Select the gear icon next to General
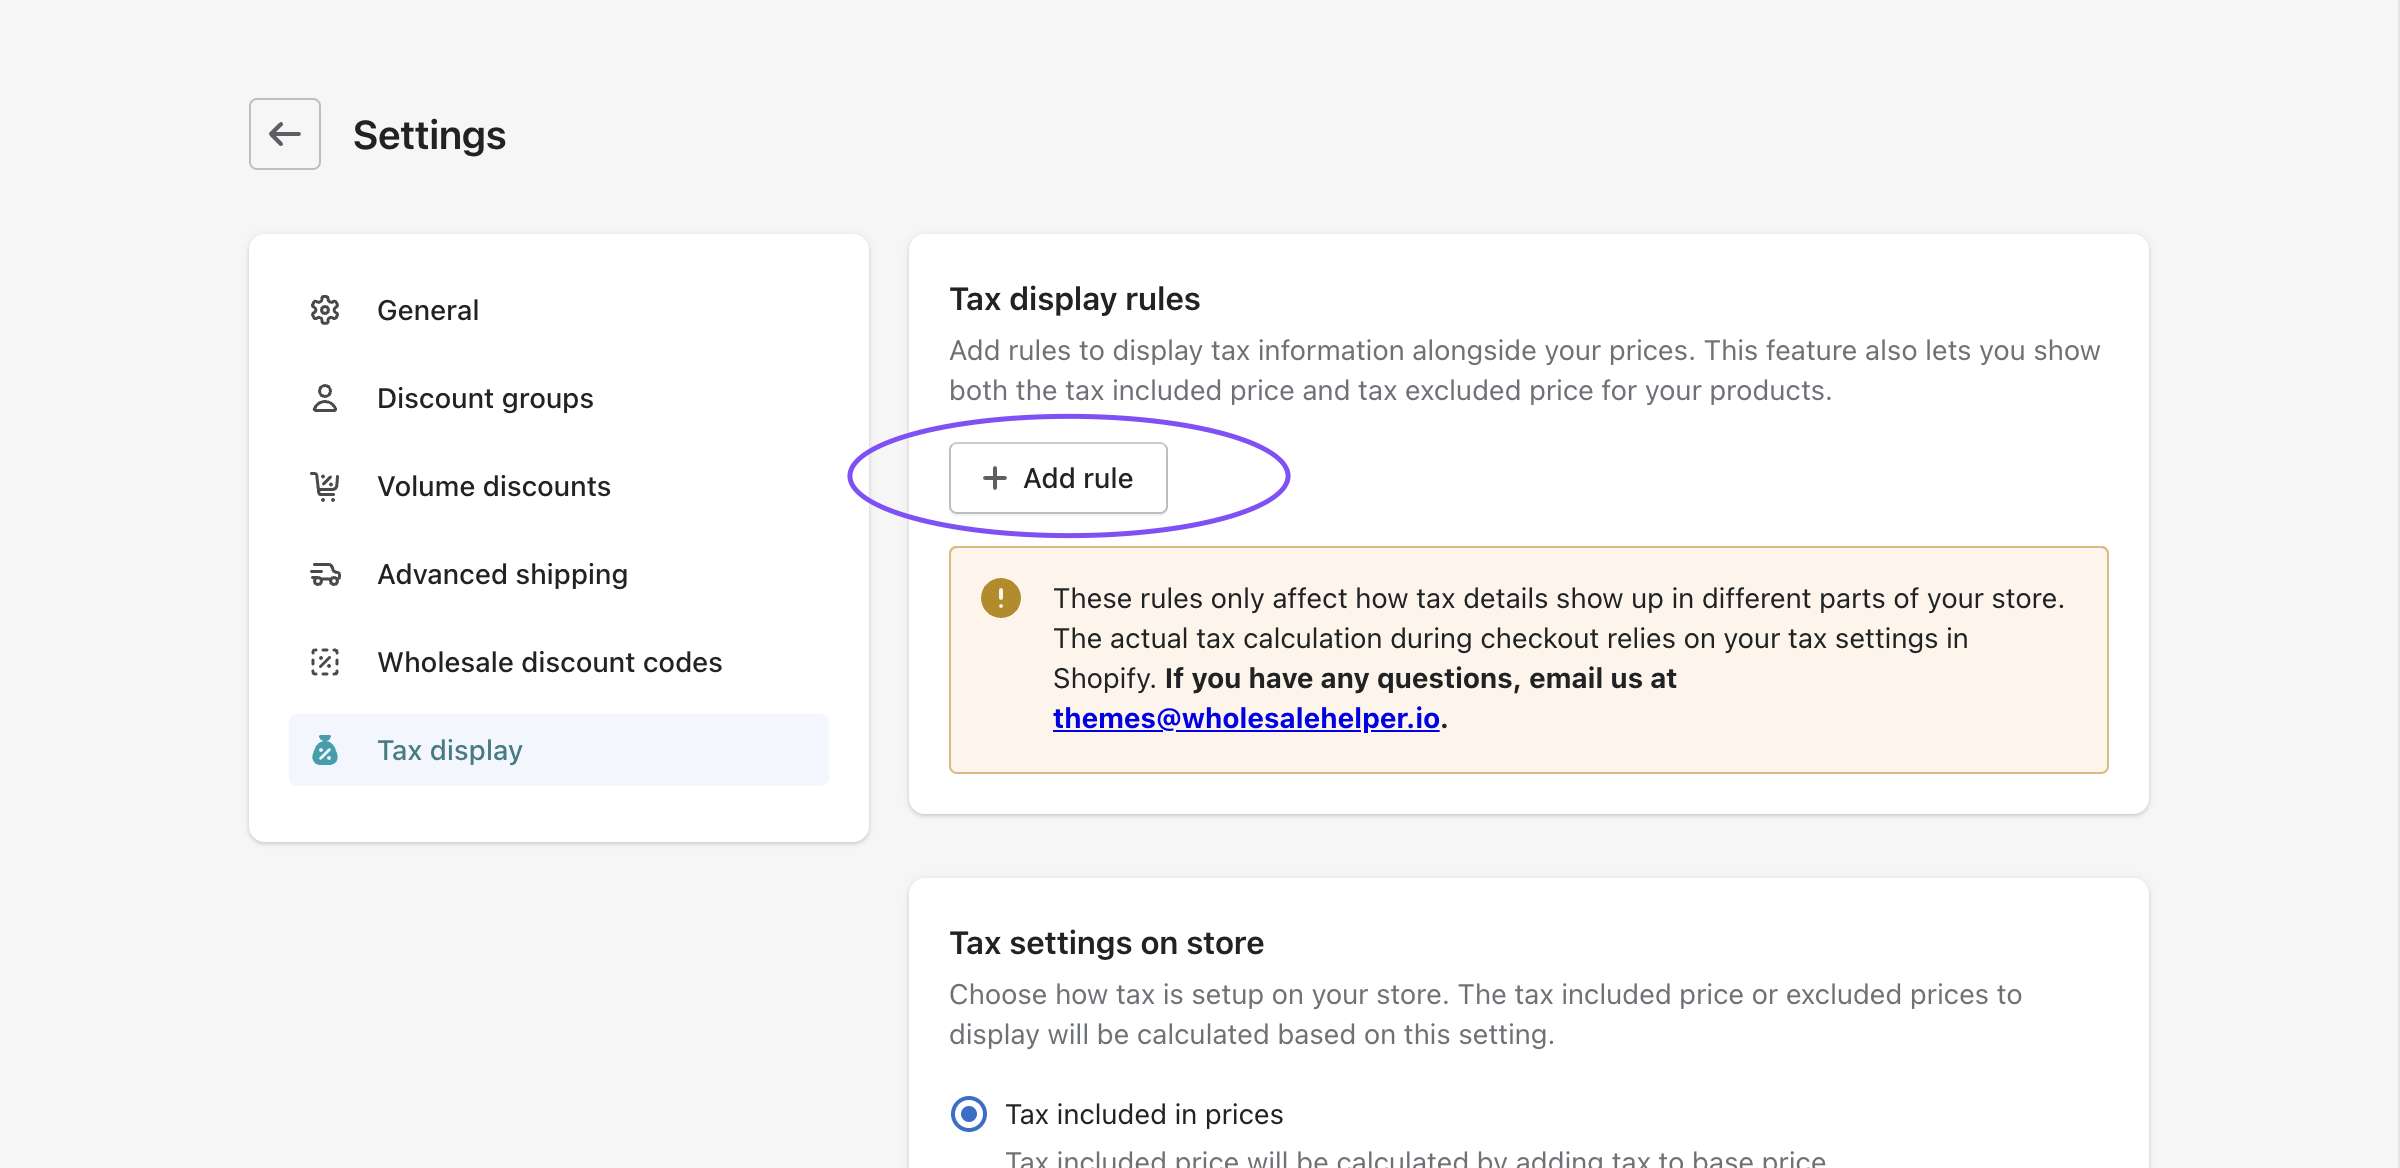 pyautogui.click(x=324, y=310)
